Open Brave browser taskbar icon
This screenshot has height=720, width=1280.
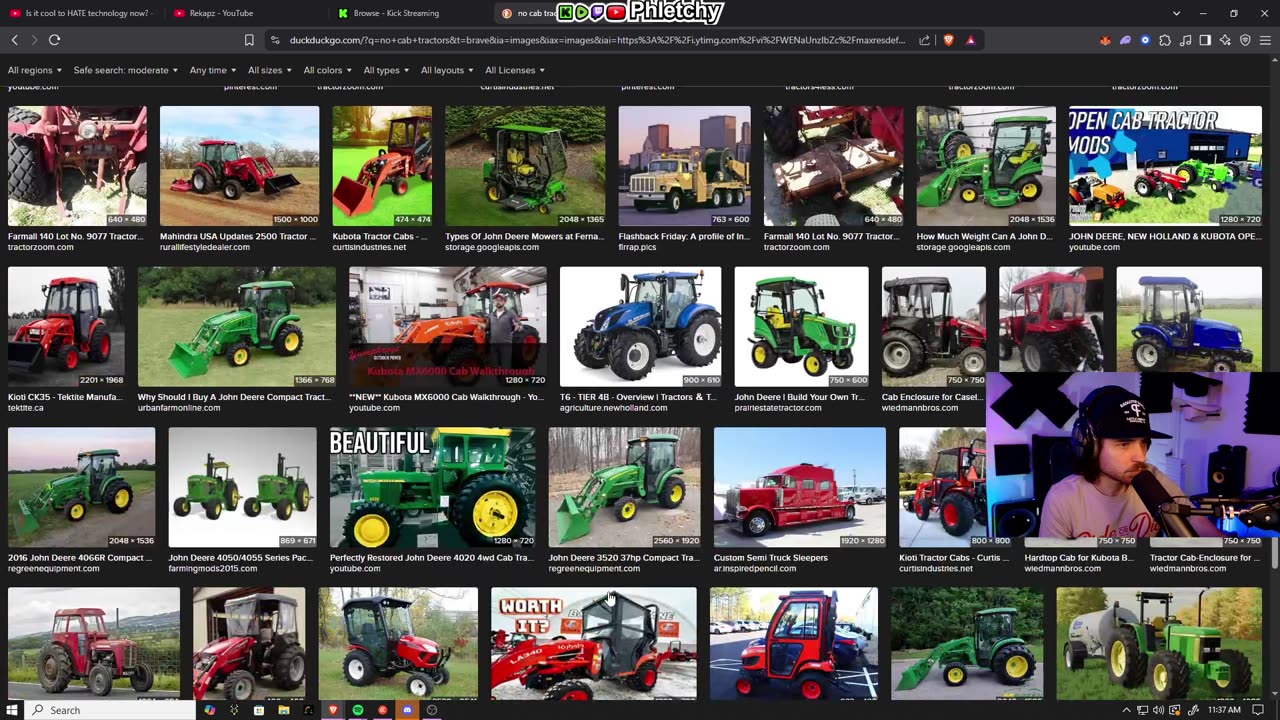click(x=333, y=710)
